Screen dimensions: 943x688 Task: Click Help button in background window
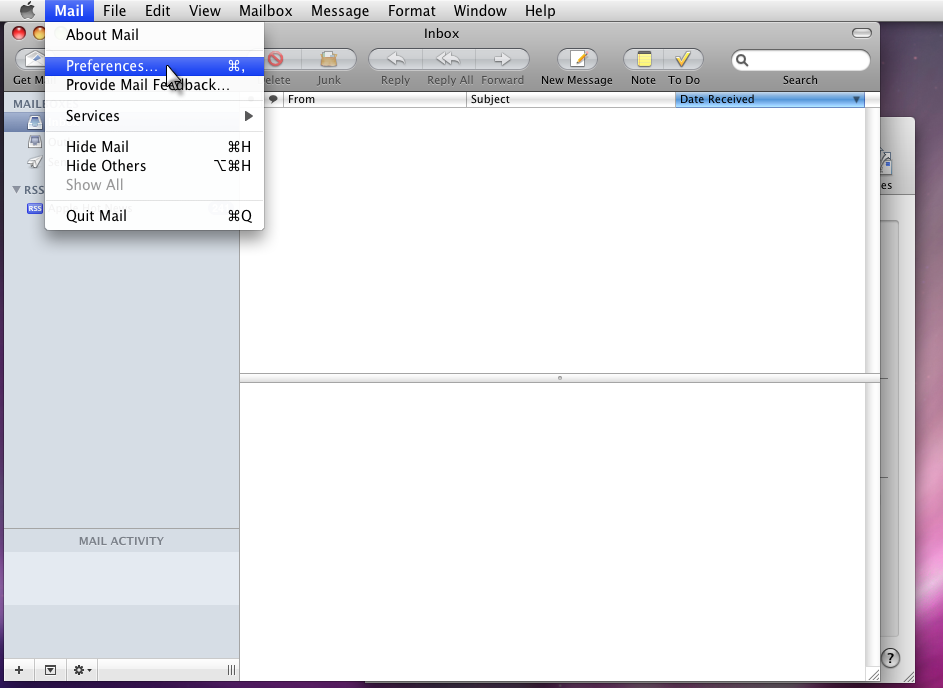[x=891, y=658]
